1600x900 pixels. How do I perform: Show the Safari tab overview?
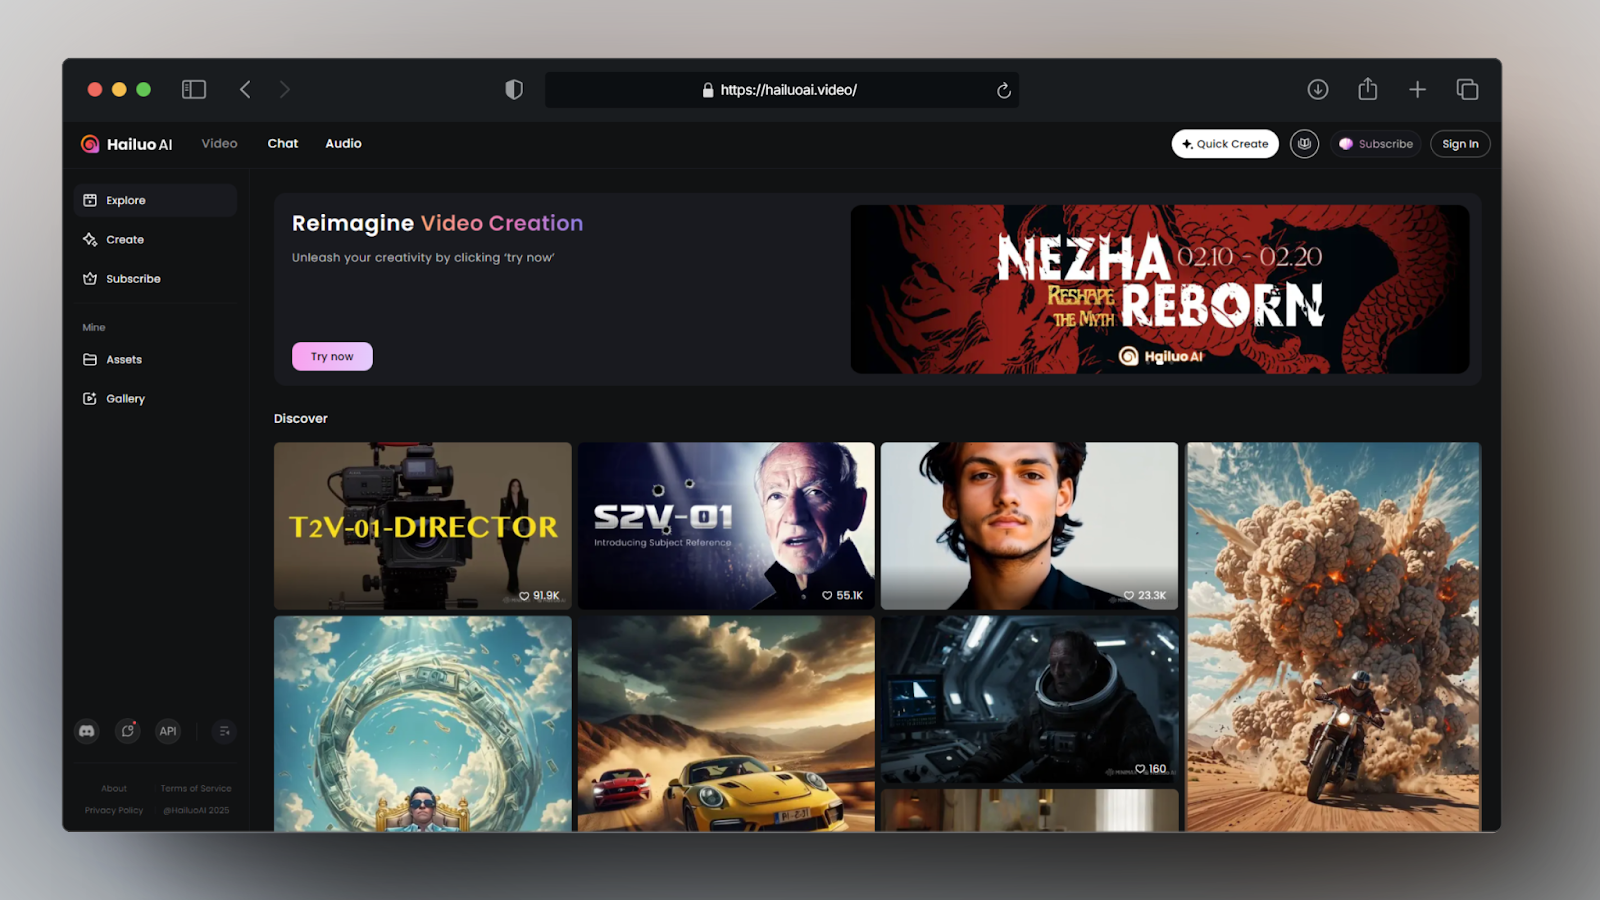point(1467,90)
